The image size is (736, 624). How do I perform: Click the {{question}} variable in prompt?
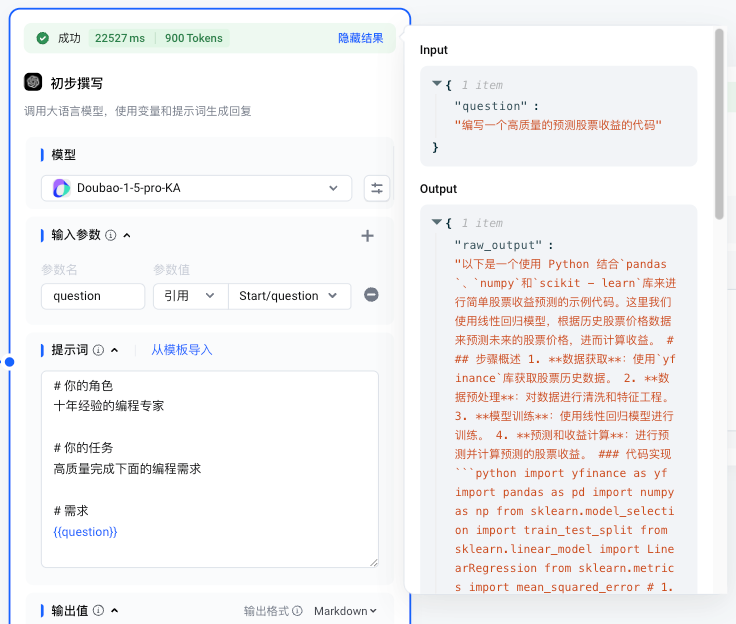[x=85, y=532]
